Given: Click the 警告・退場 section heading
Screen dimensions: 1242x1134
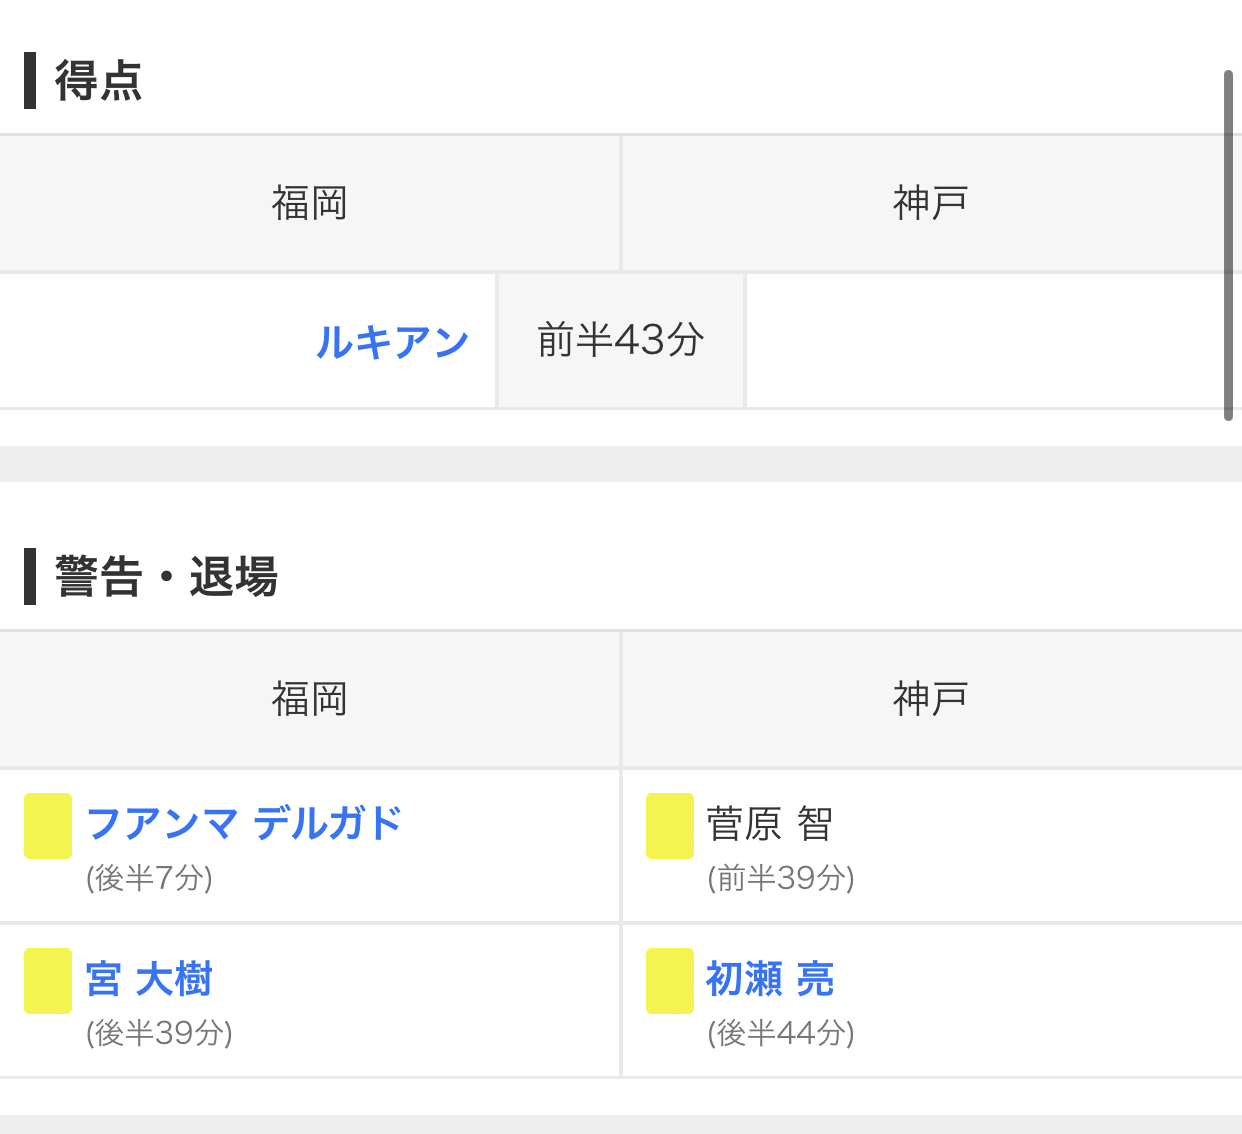Looking at the screenshot, I should pos(166,577).
